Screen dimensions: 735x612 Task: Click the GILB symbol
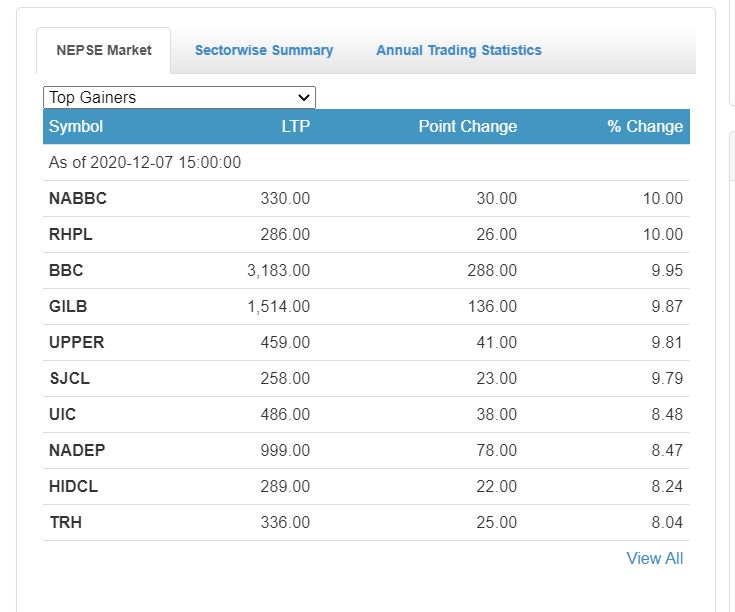(x=68, y=306)
